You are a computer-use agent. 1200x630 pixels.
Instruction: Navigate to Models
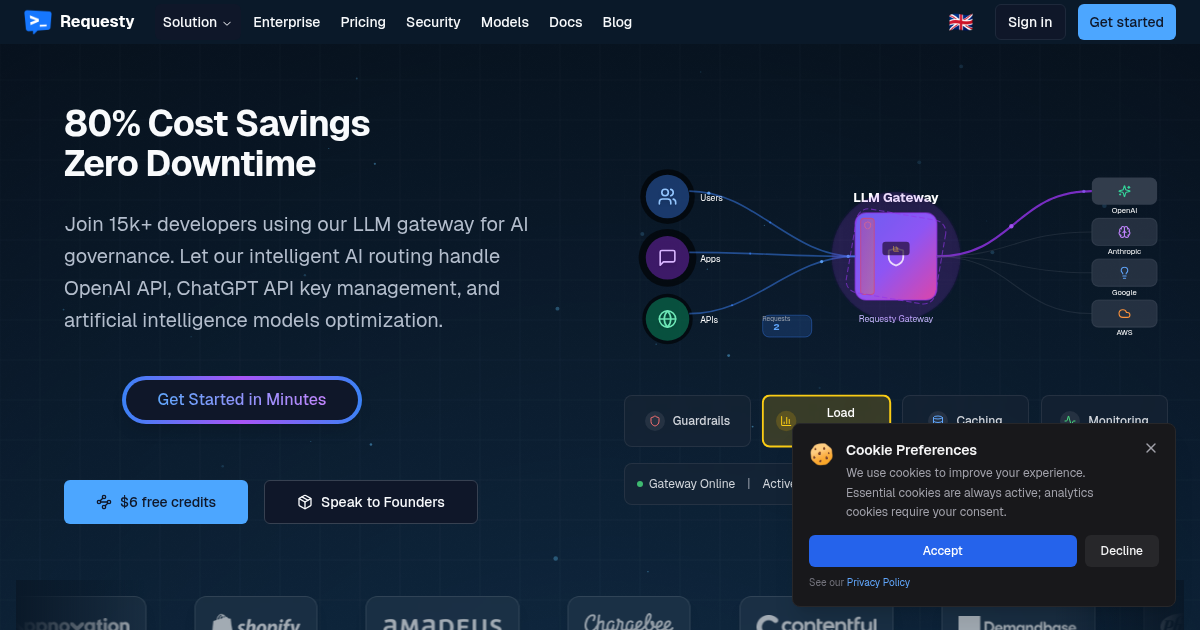pyautogui.click(x=505, y=22)
